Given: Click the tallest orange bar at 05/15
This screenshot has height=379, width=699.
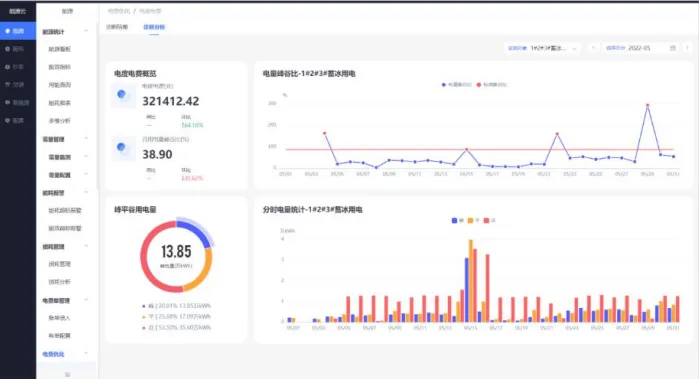Looking at the screenshot, I should [470, 281].
